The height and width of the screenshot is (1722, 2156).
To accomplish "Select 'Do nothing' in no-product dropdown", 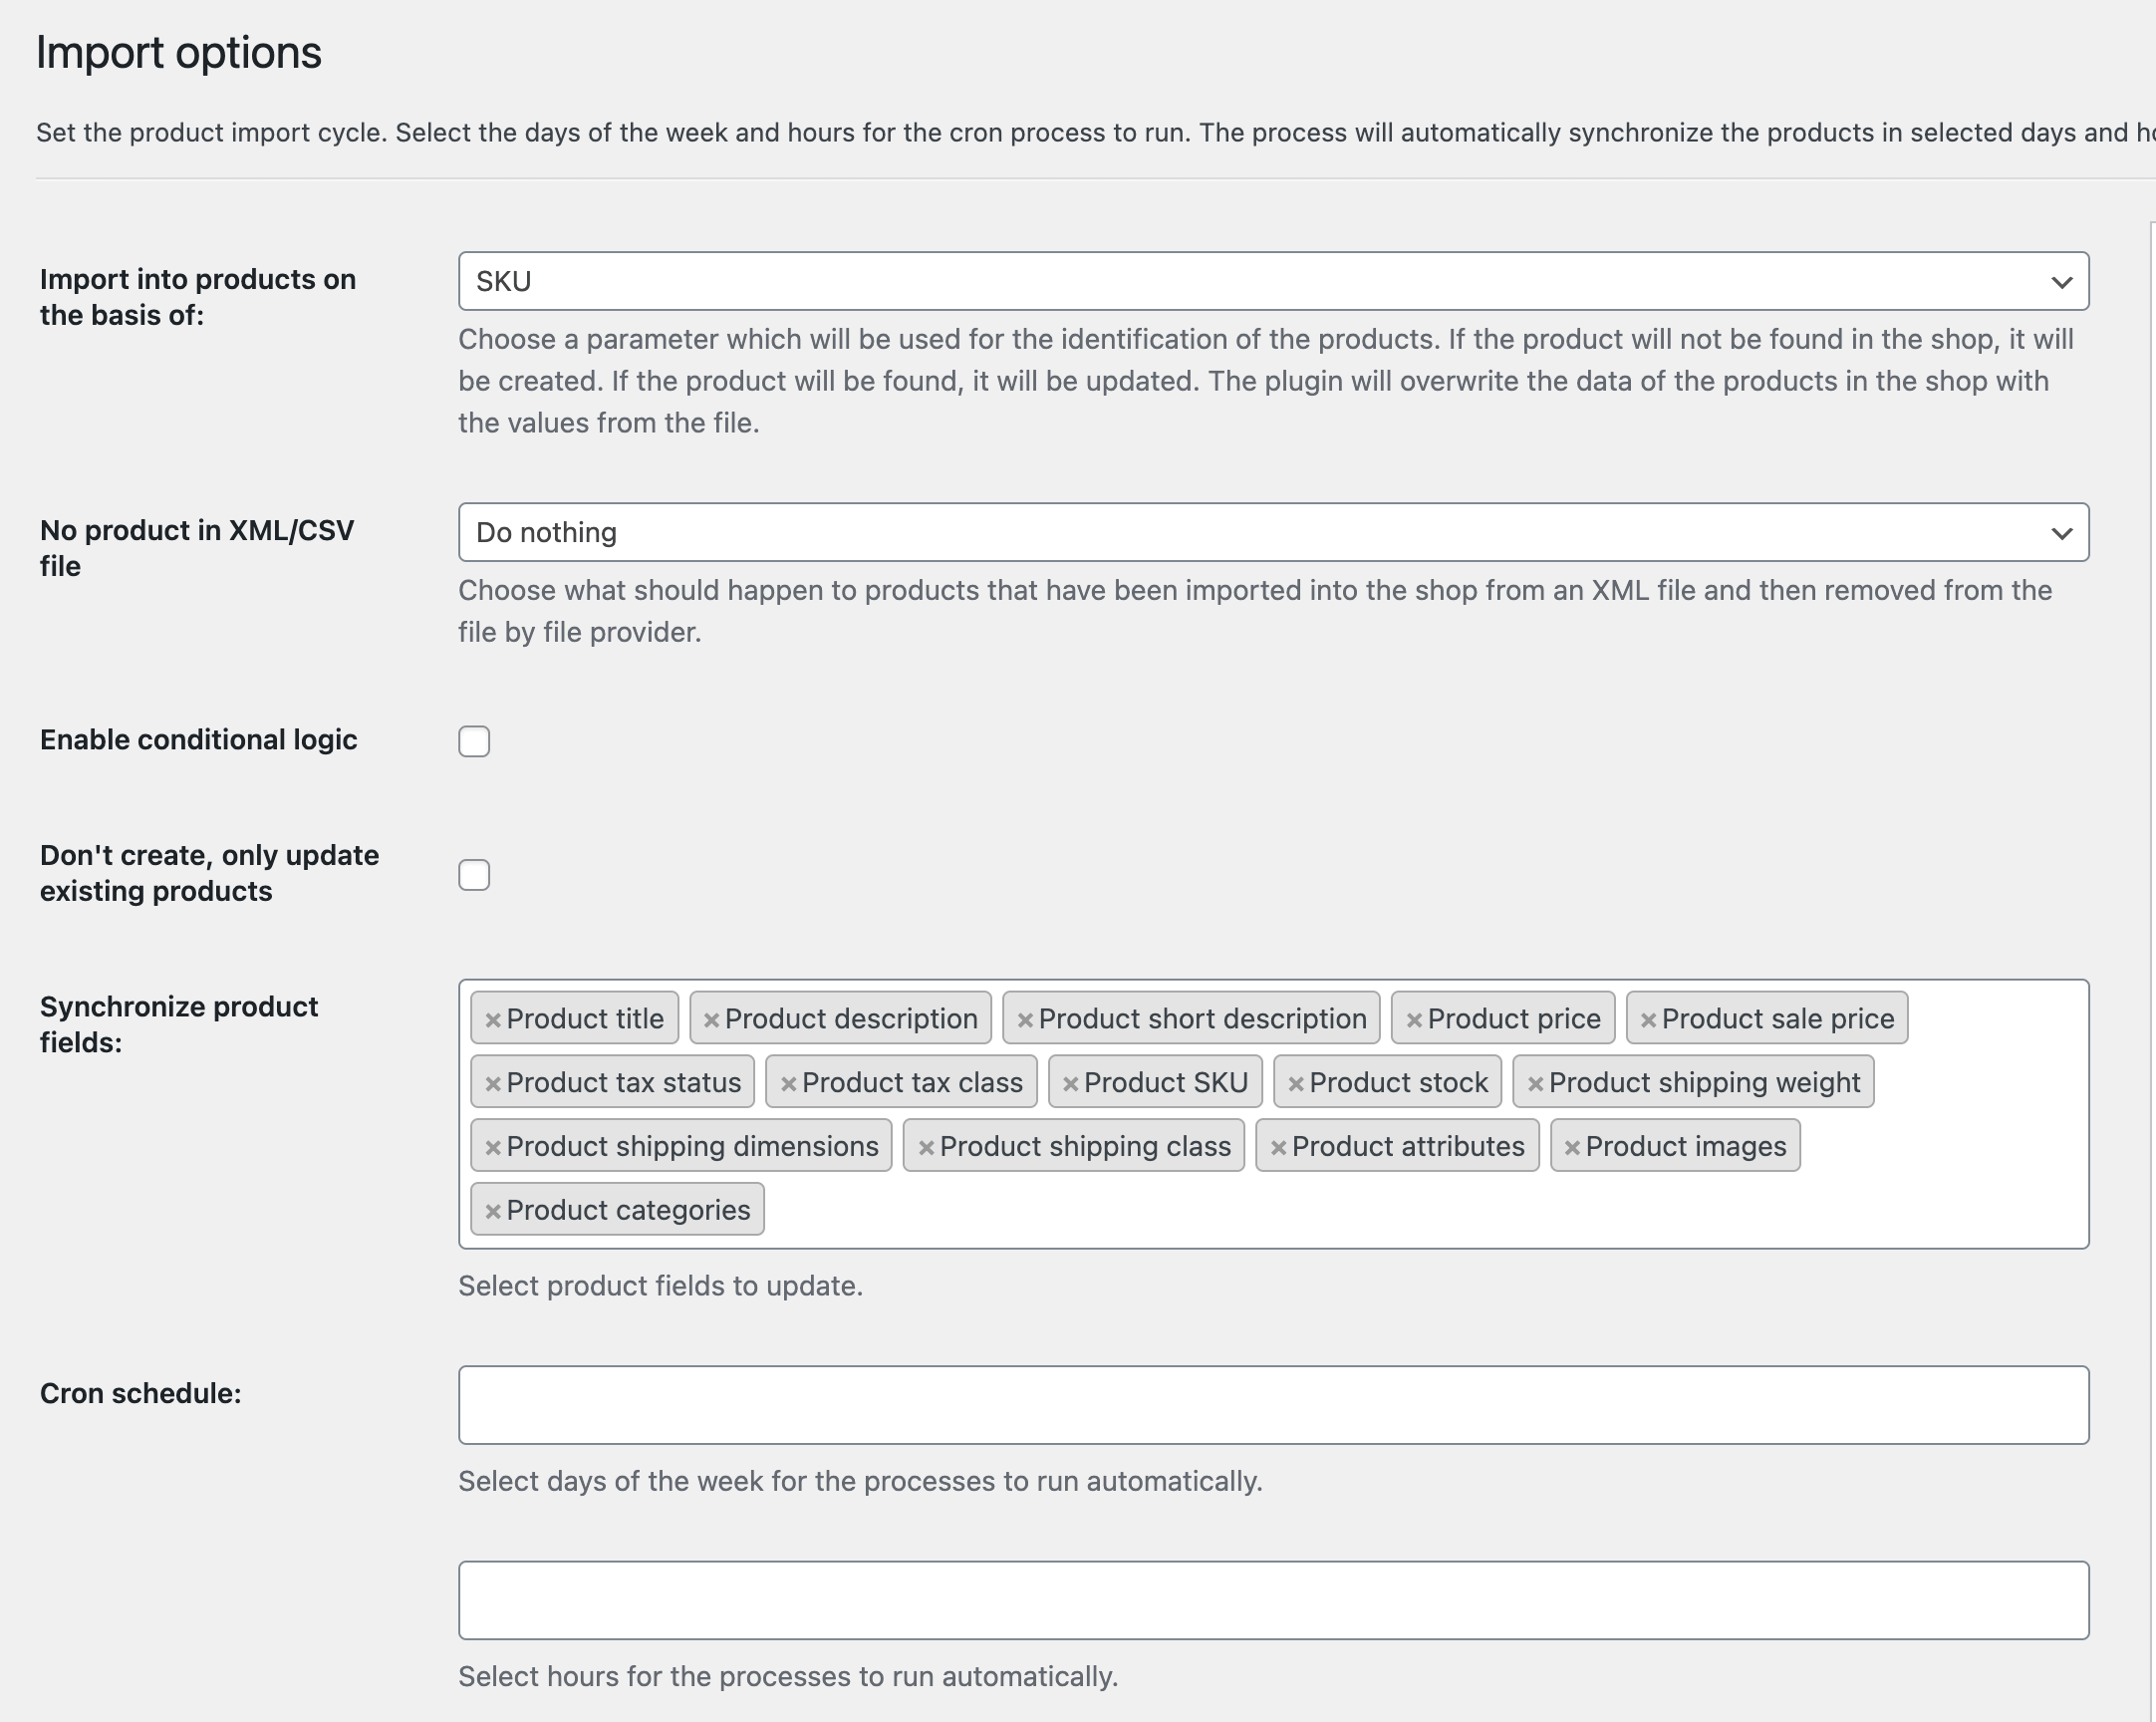I will click(x=1272, y=531).
